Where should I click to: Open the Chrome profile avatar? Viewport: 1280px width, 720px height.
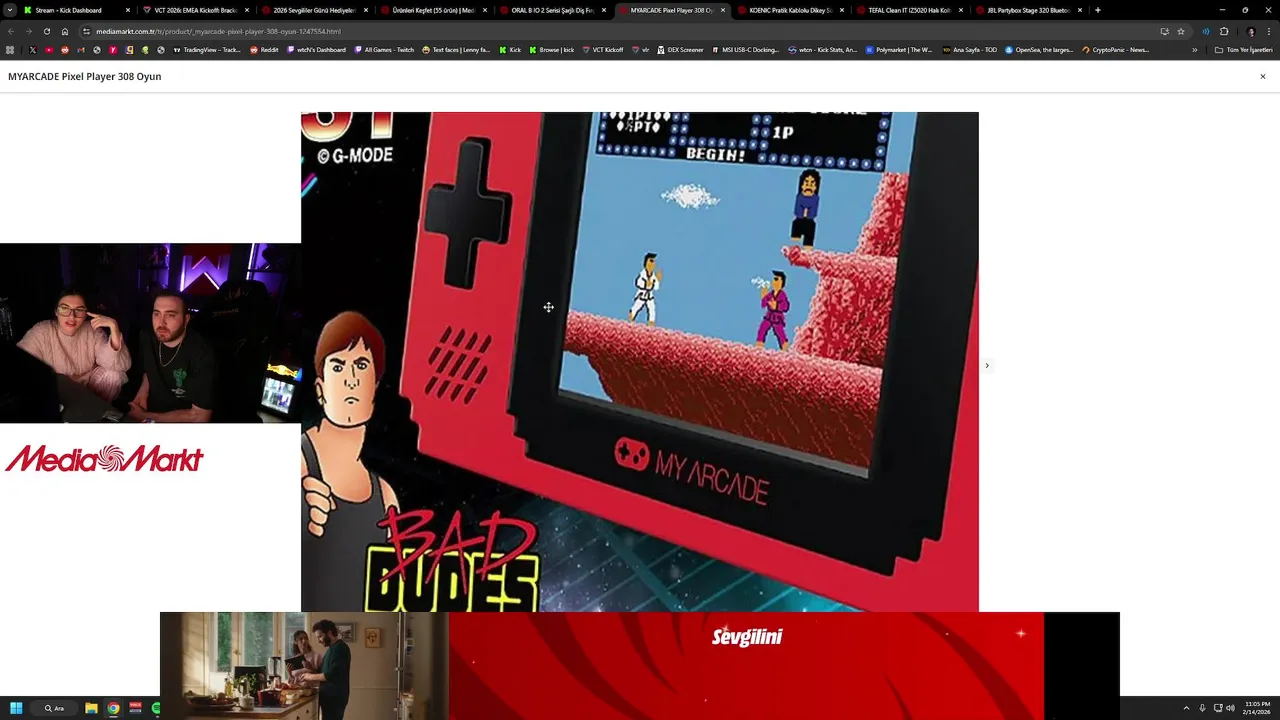(x=1250, y=31)
